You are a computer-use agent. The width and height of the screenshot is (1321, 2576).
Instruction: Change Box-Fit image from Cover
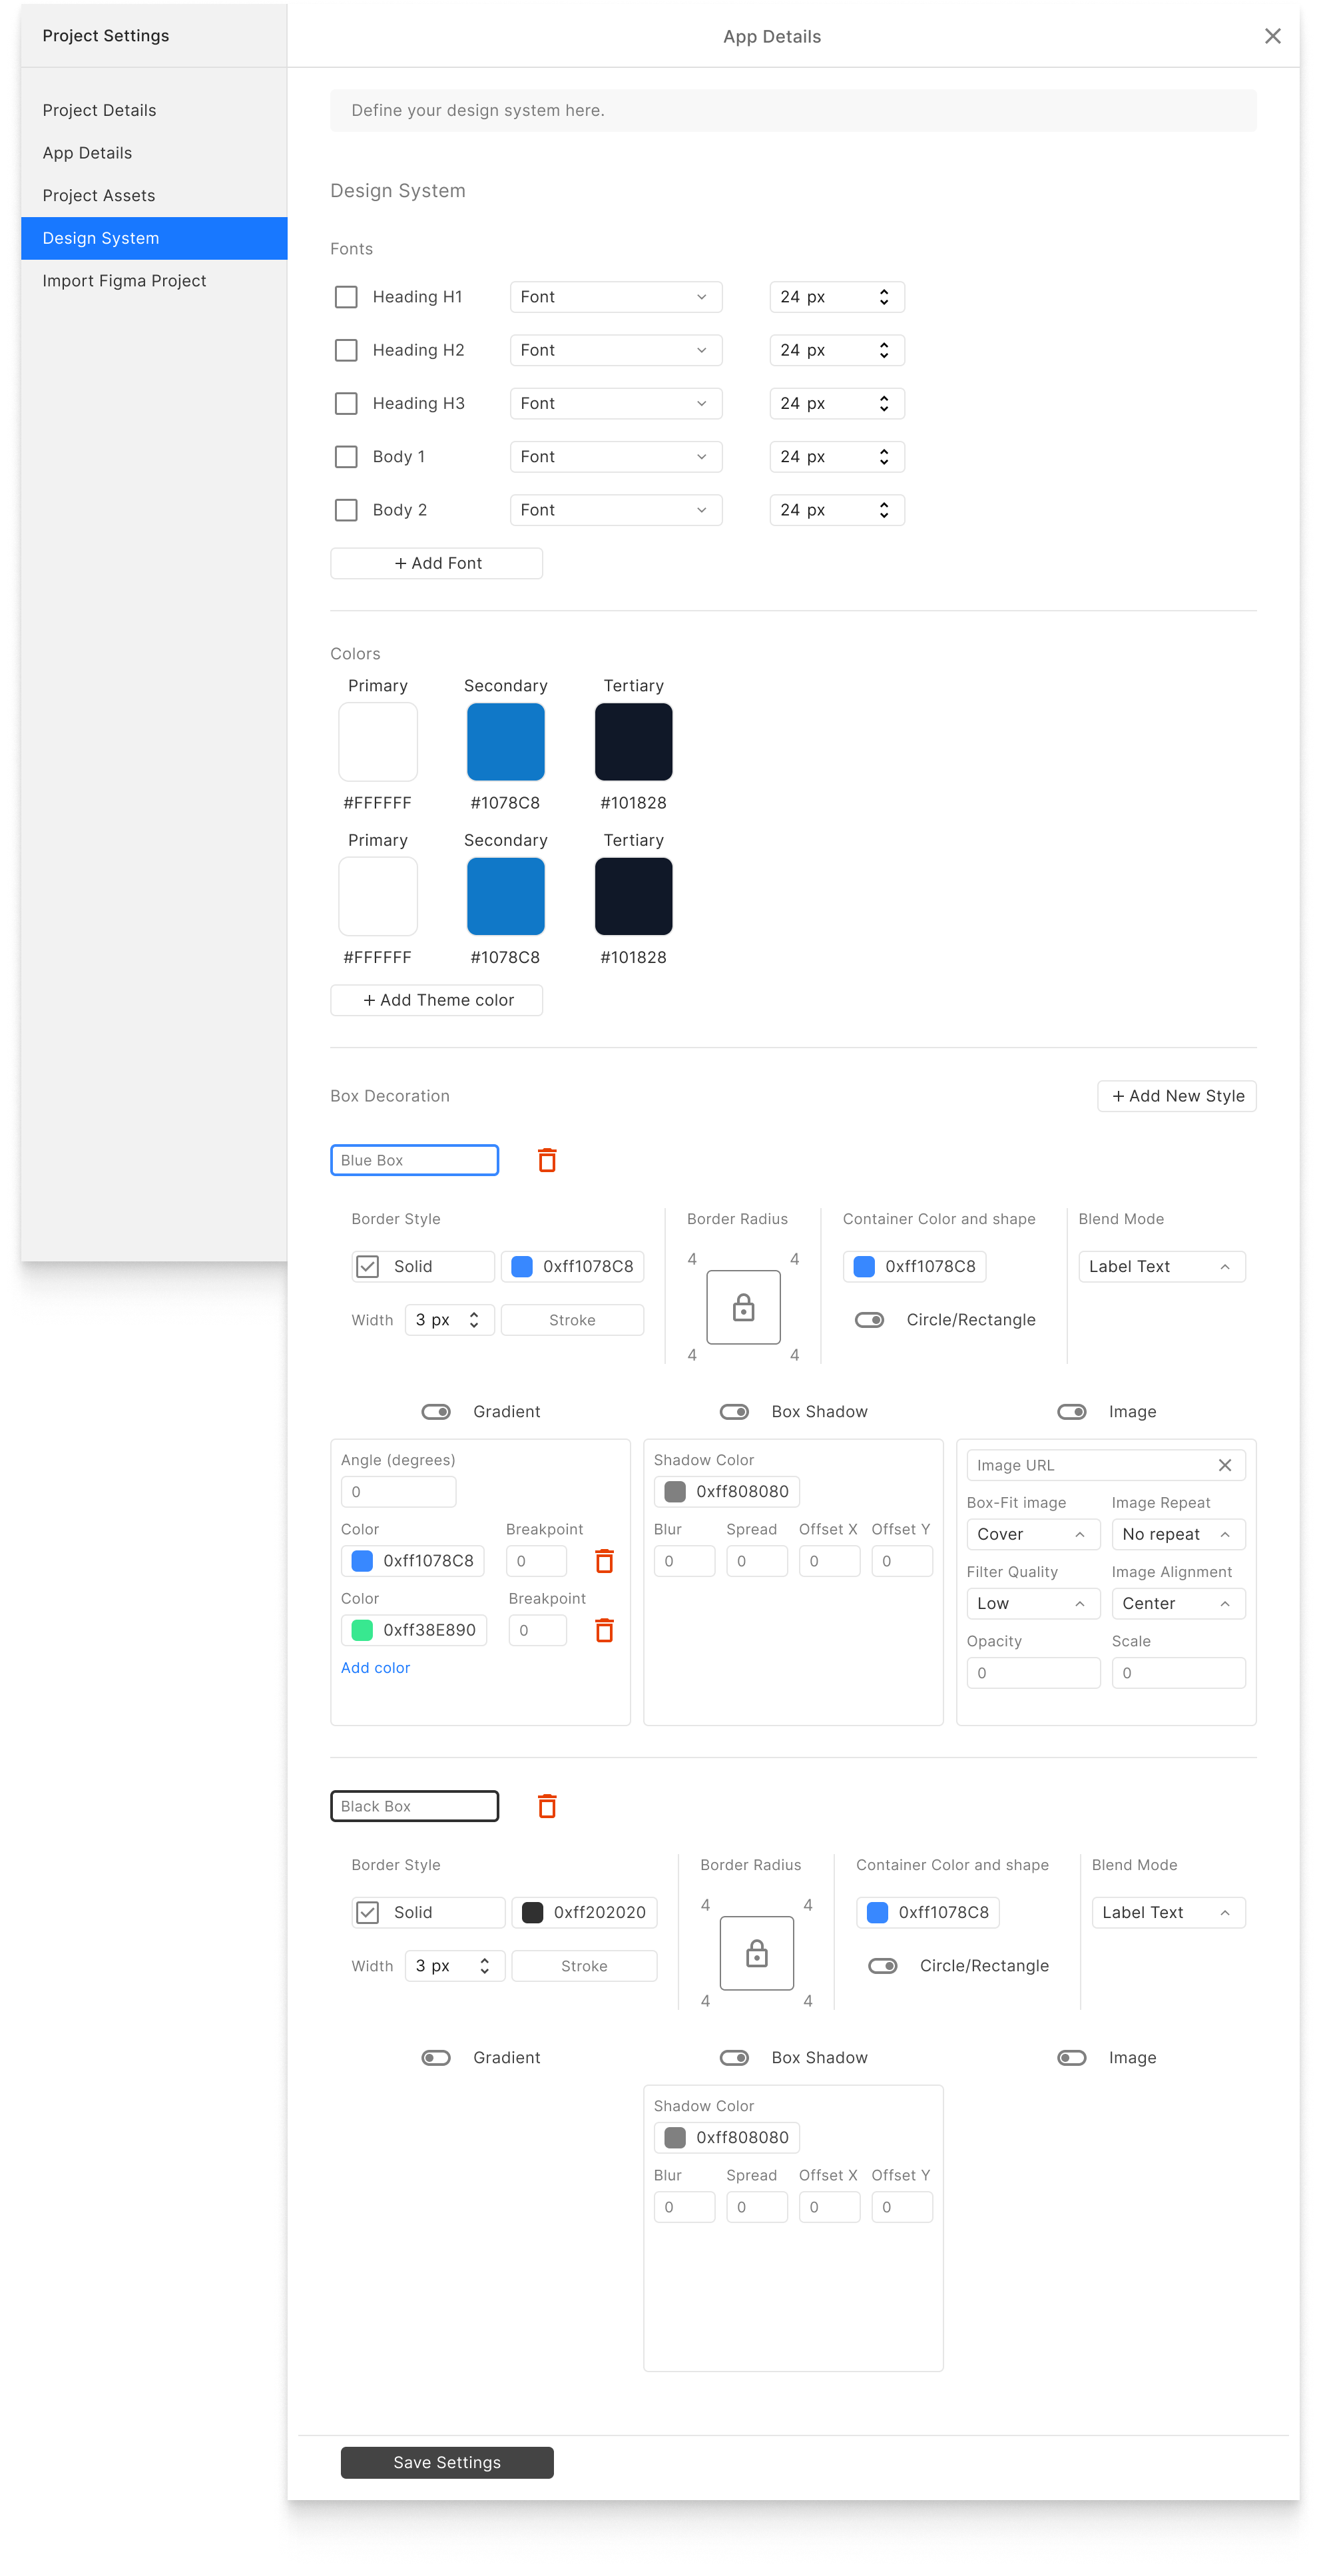1032,1533
